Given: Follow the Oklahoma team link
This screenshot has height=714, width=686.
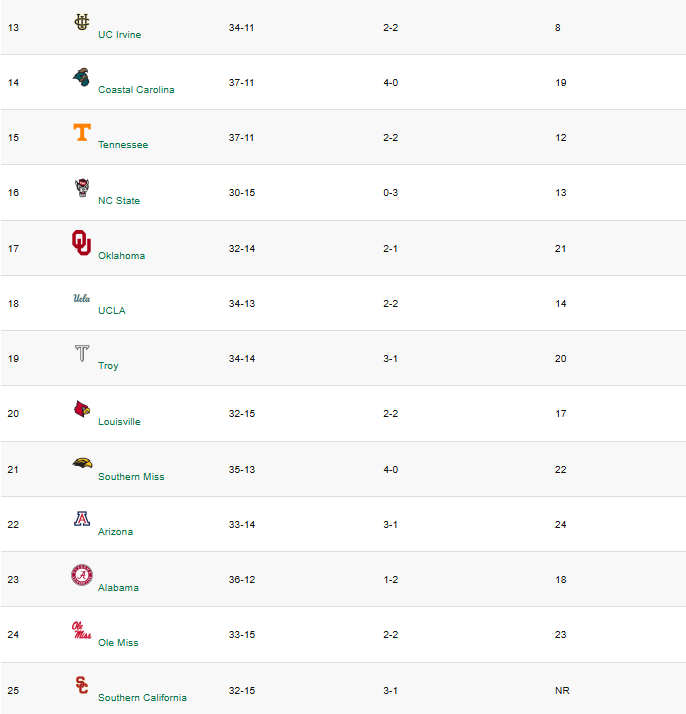Looking at the screenshot, I should click(122, 255).
